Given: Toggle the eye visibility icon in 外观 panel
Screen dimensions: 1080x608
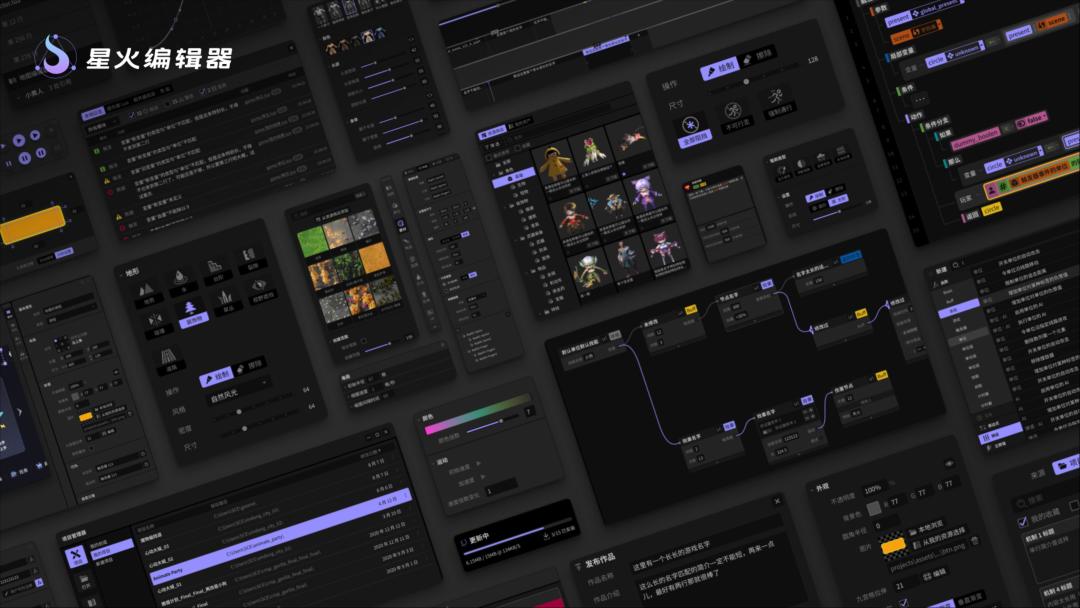Looking at the screenshot, I should tap(949, 463).
